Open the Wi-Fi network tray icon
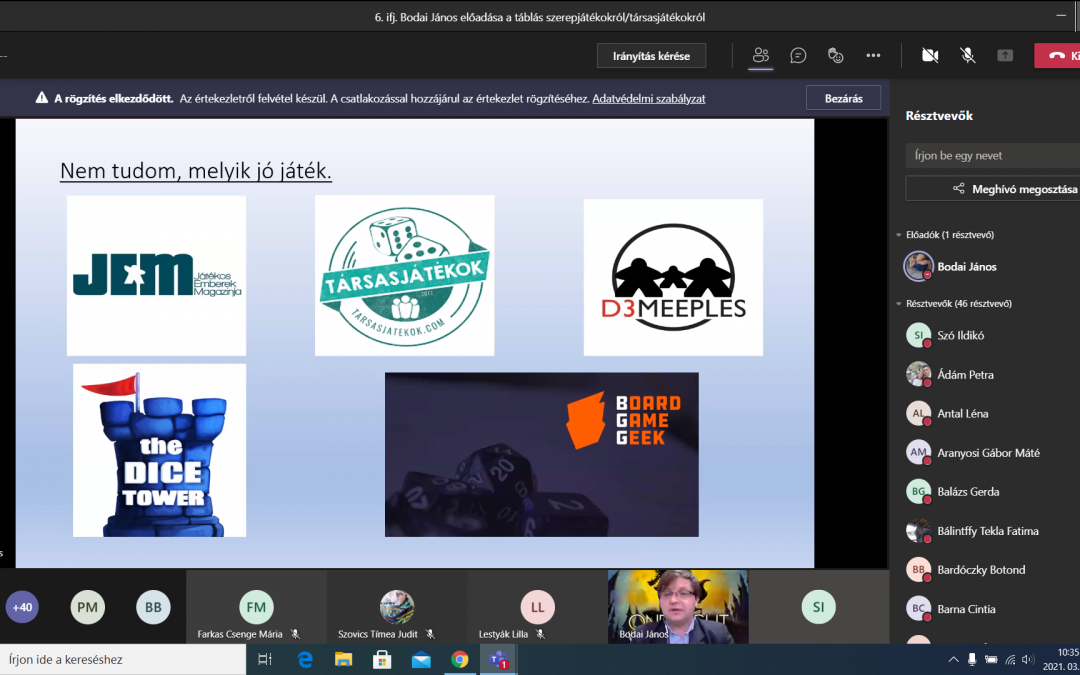Image resolution: width=1080 pixels, height=675 pixels. (x=1010, y=660)
